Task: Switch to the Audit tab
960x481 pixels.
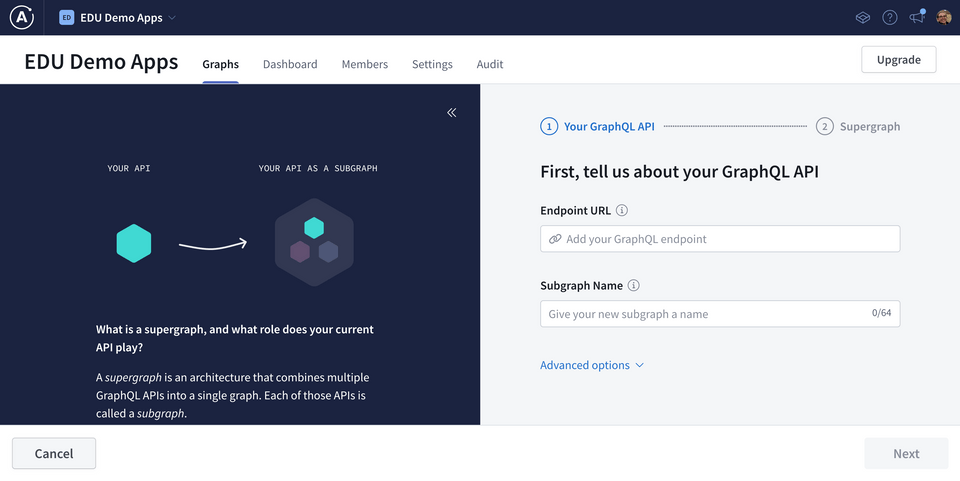Action: pos(490,64)
